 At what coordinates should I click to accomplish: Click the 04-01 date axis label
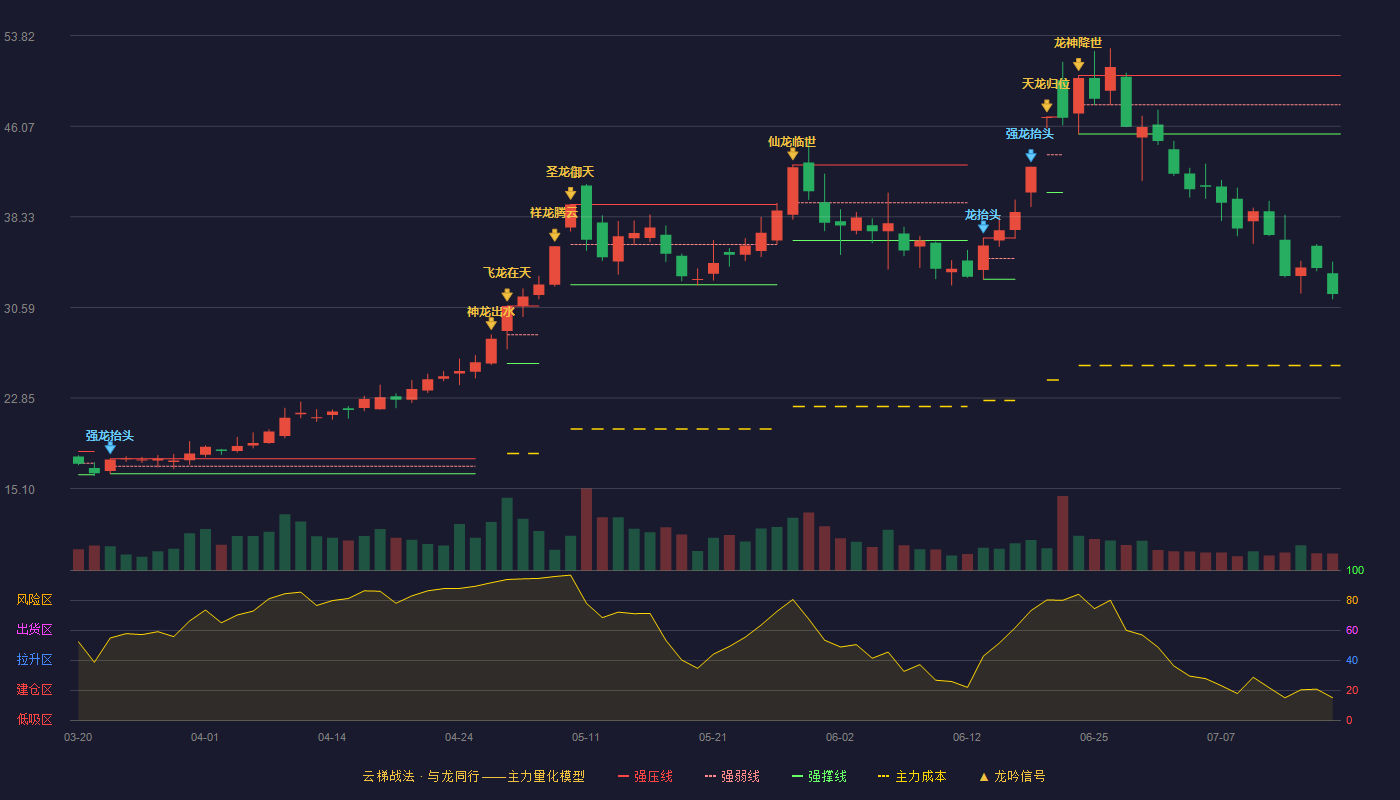click(205, 737)
